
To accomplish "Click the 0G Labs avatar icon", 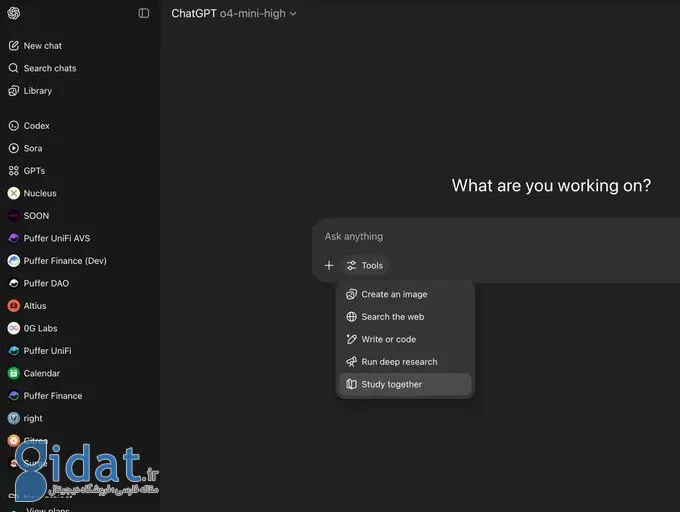I will click(13, 329).
